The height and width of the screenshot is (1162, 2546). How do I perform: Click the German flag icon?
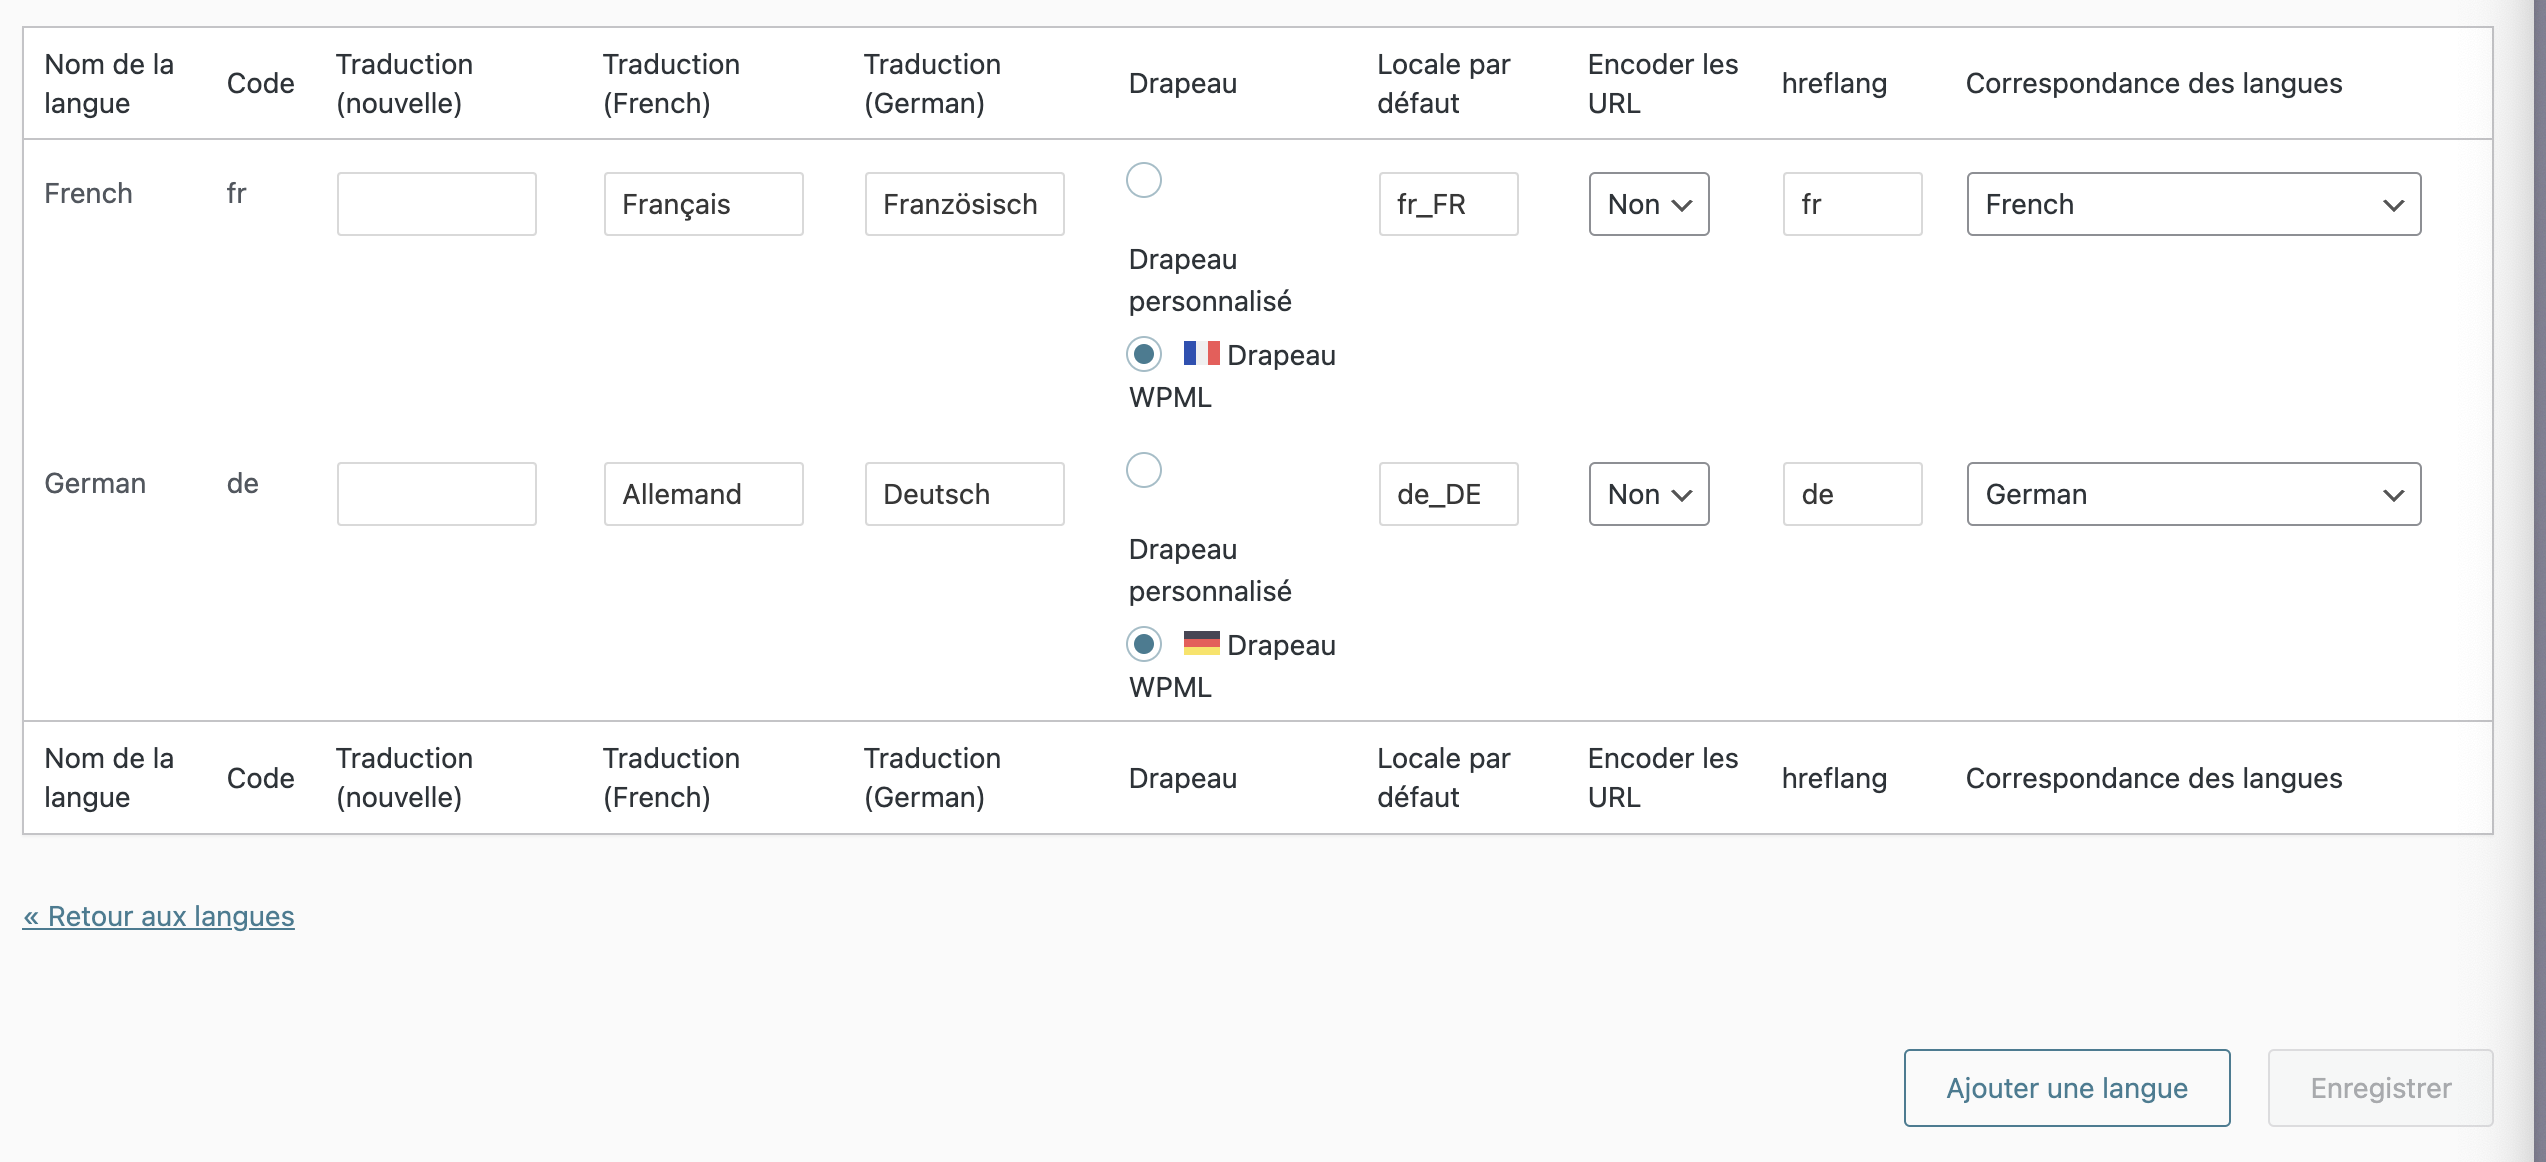point(1201,643)
